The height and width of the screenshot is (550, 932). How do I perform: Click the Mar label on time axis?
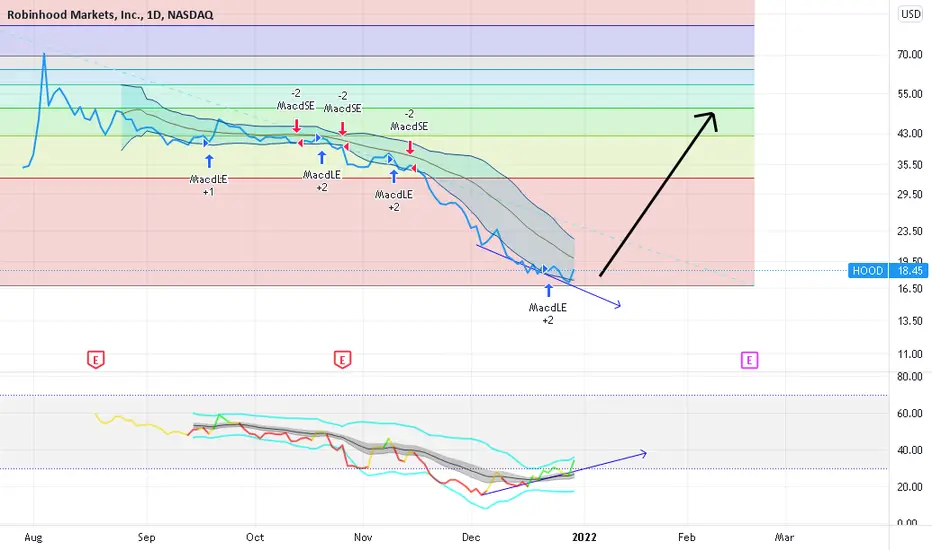(x=784, y=537)
